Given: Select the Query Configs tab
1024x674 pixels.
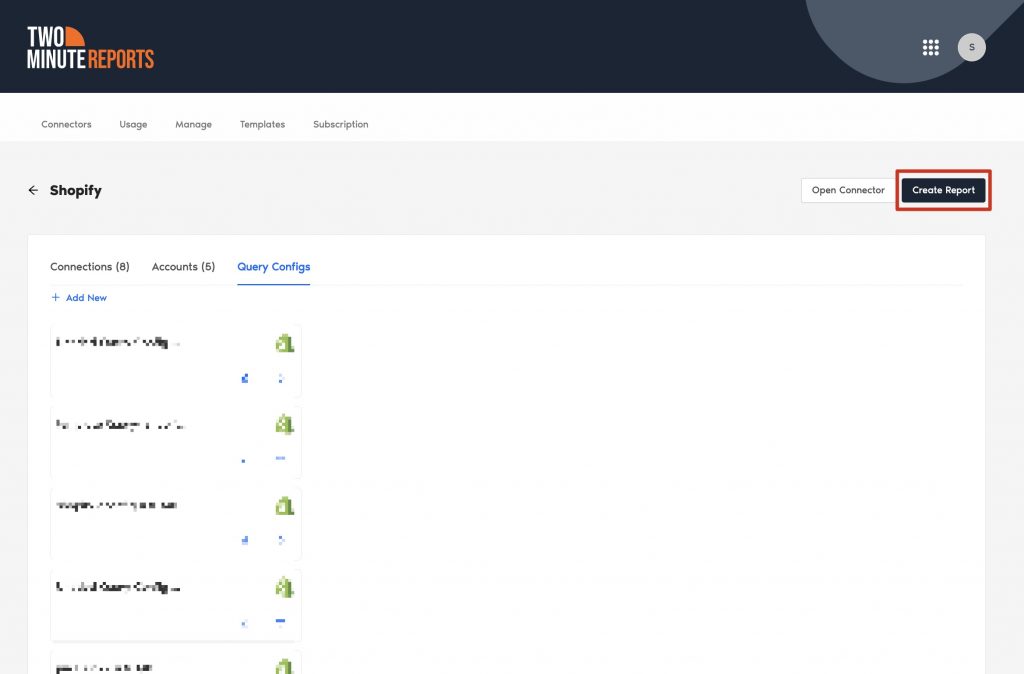Looking at the screenshot, I should [273, 267].
